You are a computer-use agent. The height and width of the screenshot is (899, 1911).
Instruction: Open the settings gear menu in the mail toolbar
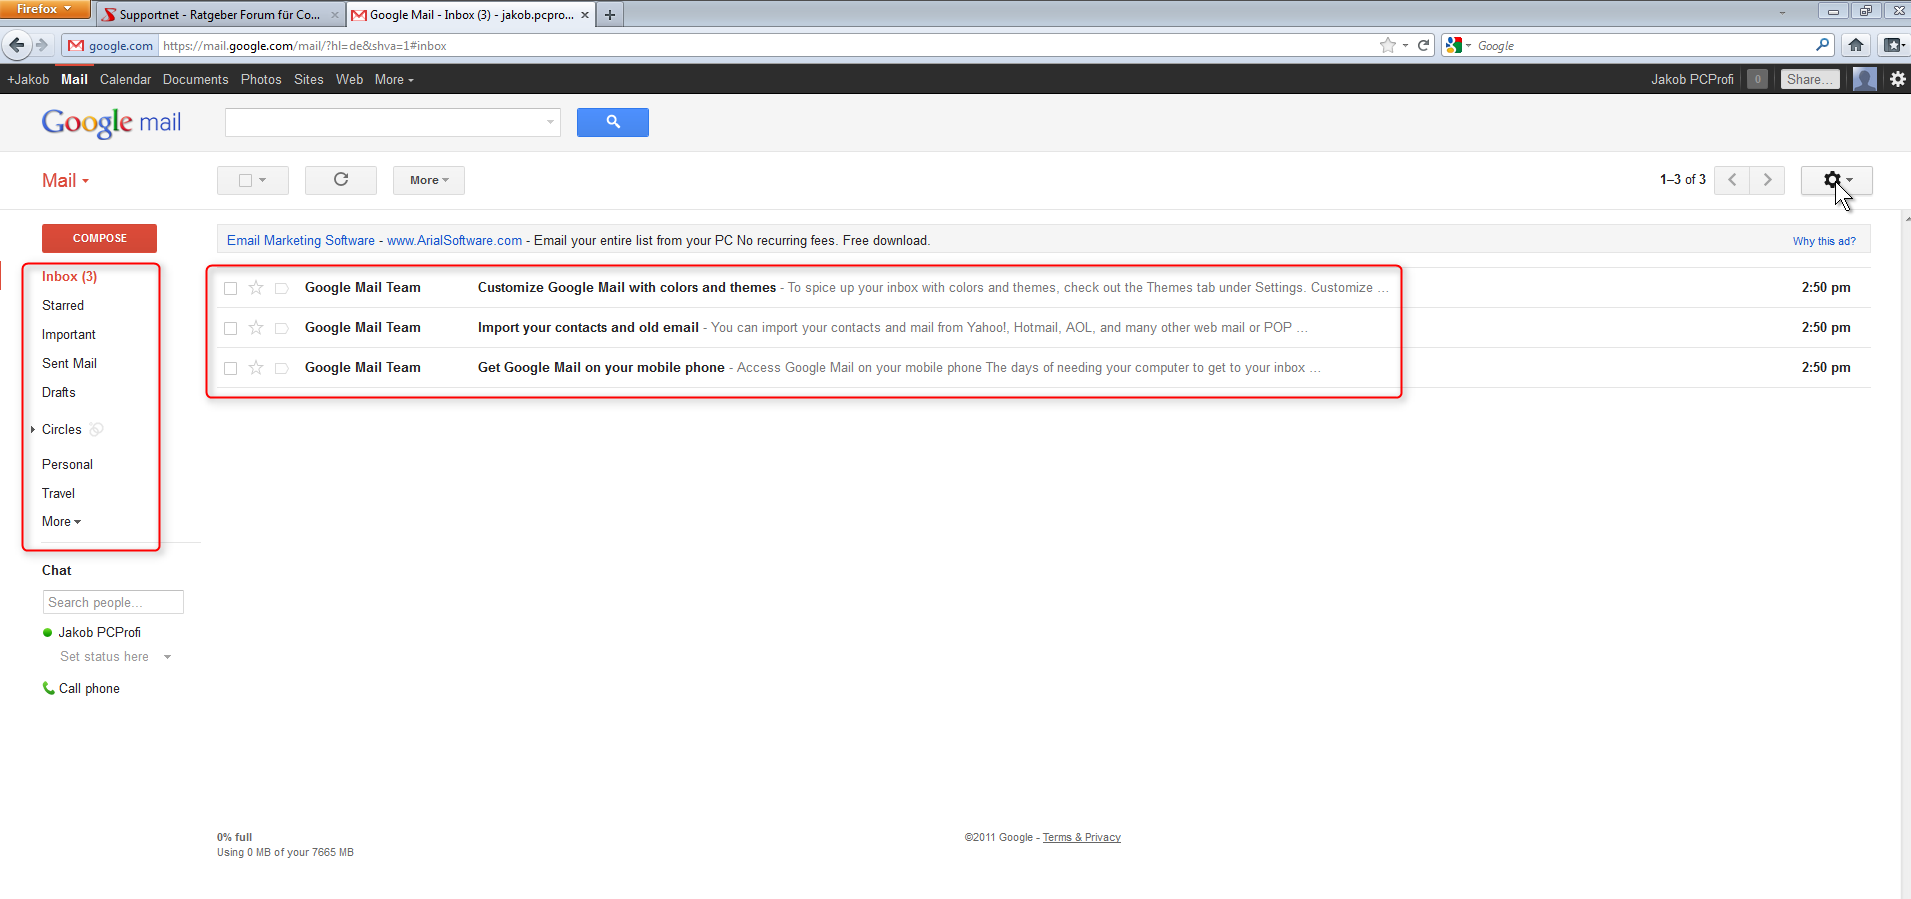[1836, 180]
